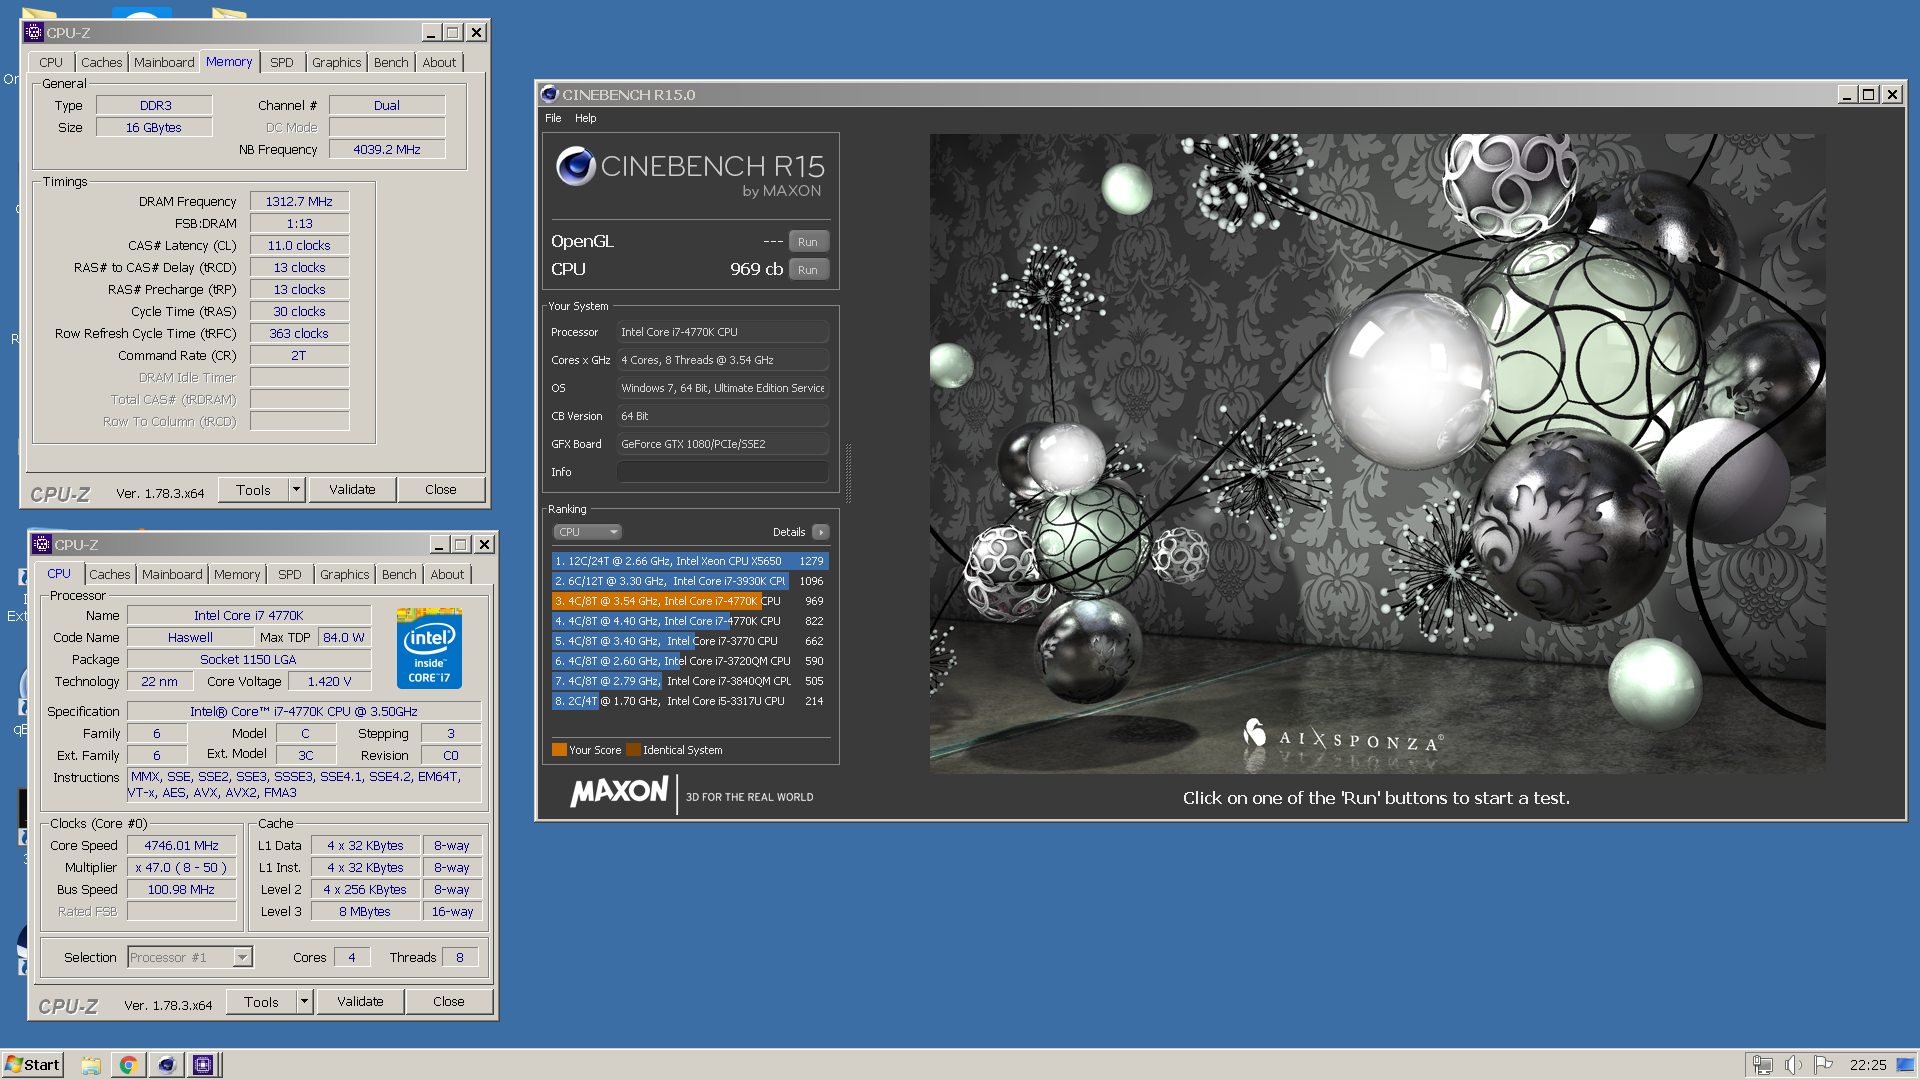Click the upper CPU-Z title bar icon
This screenshot has width=1920, height=1080.
(34, 32)
